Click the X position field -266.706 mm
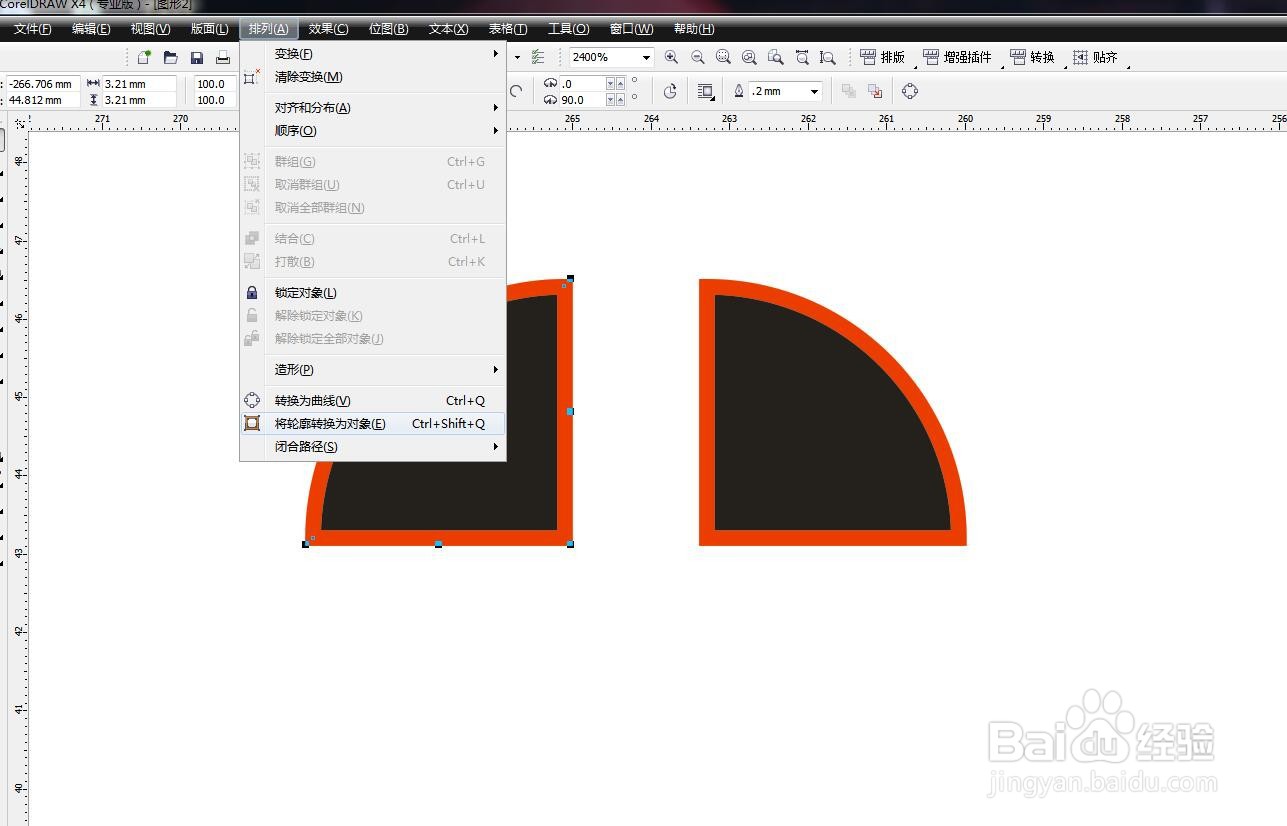This screenshot has height=826, width=1287. (x=44, y=85)
